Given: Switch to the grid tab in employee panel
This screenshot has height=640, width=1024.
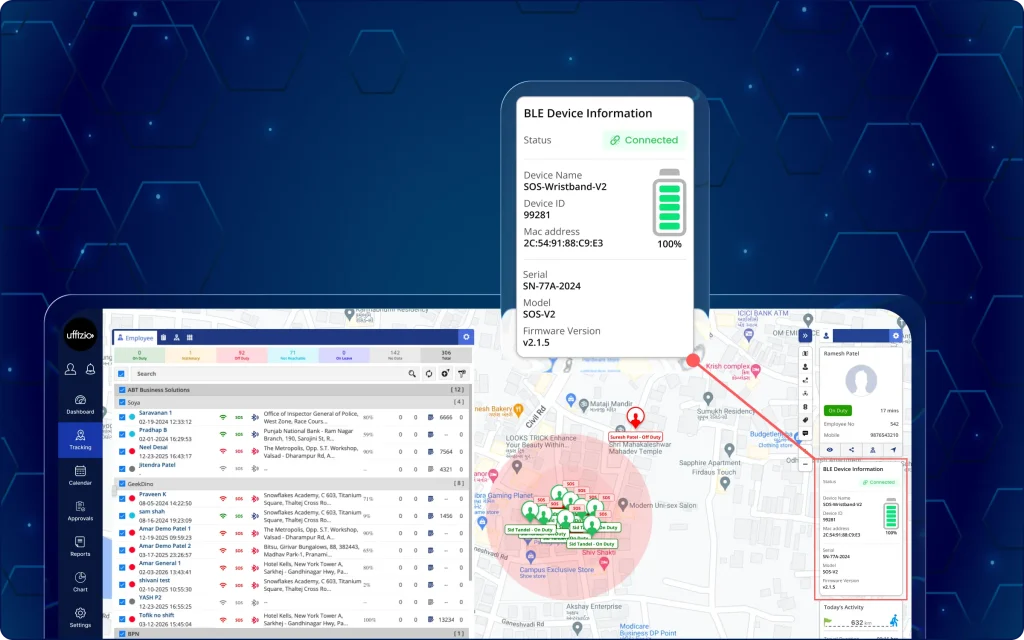Looking at the screenshot, I should coord(189,338).
